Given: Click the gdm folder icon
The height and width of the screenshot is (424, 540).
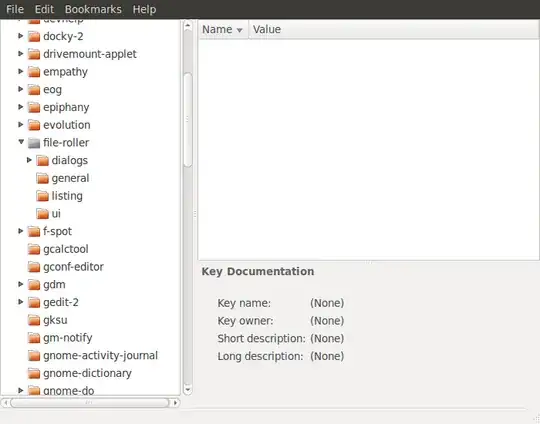Looking at the screenshot, I should click(x=34, y=285).
